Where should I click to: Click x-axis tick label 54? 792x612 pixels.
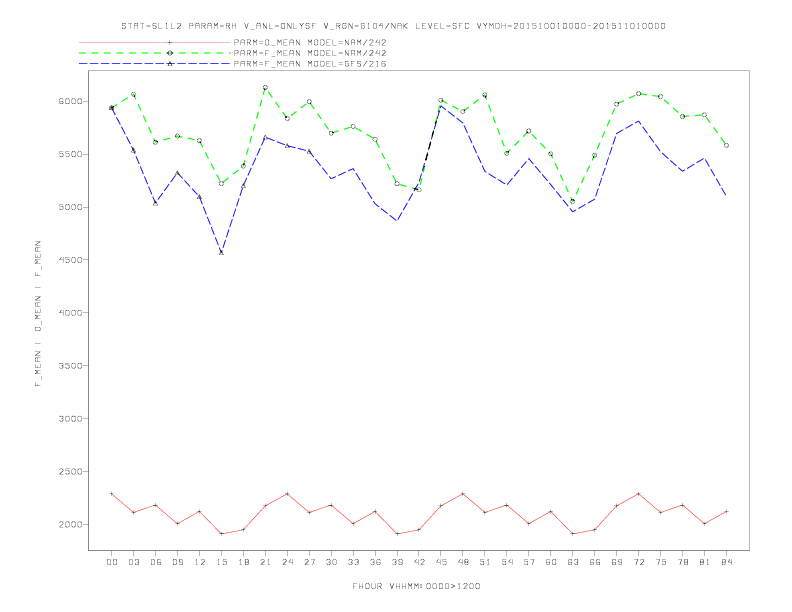507,562
